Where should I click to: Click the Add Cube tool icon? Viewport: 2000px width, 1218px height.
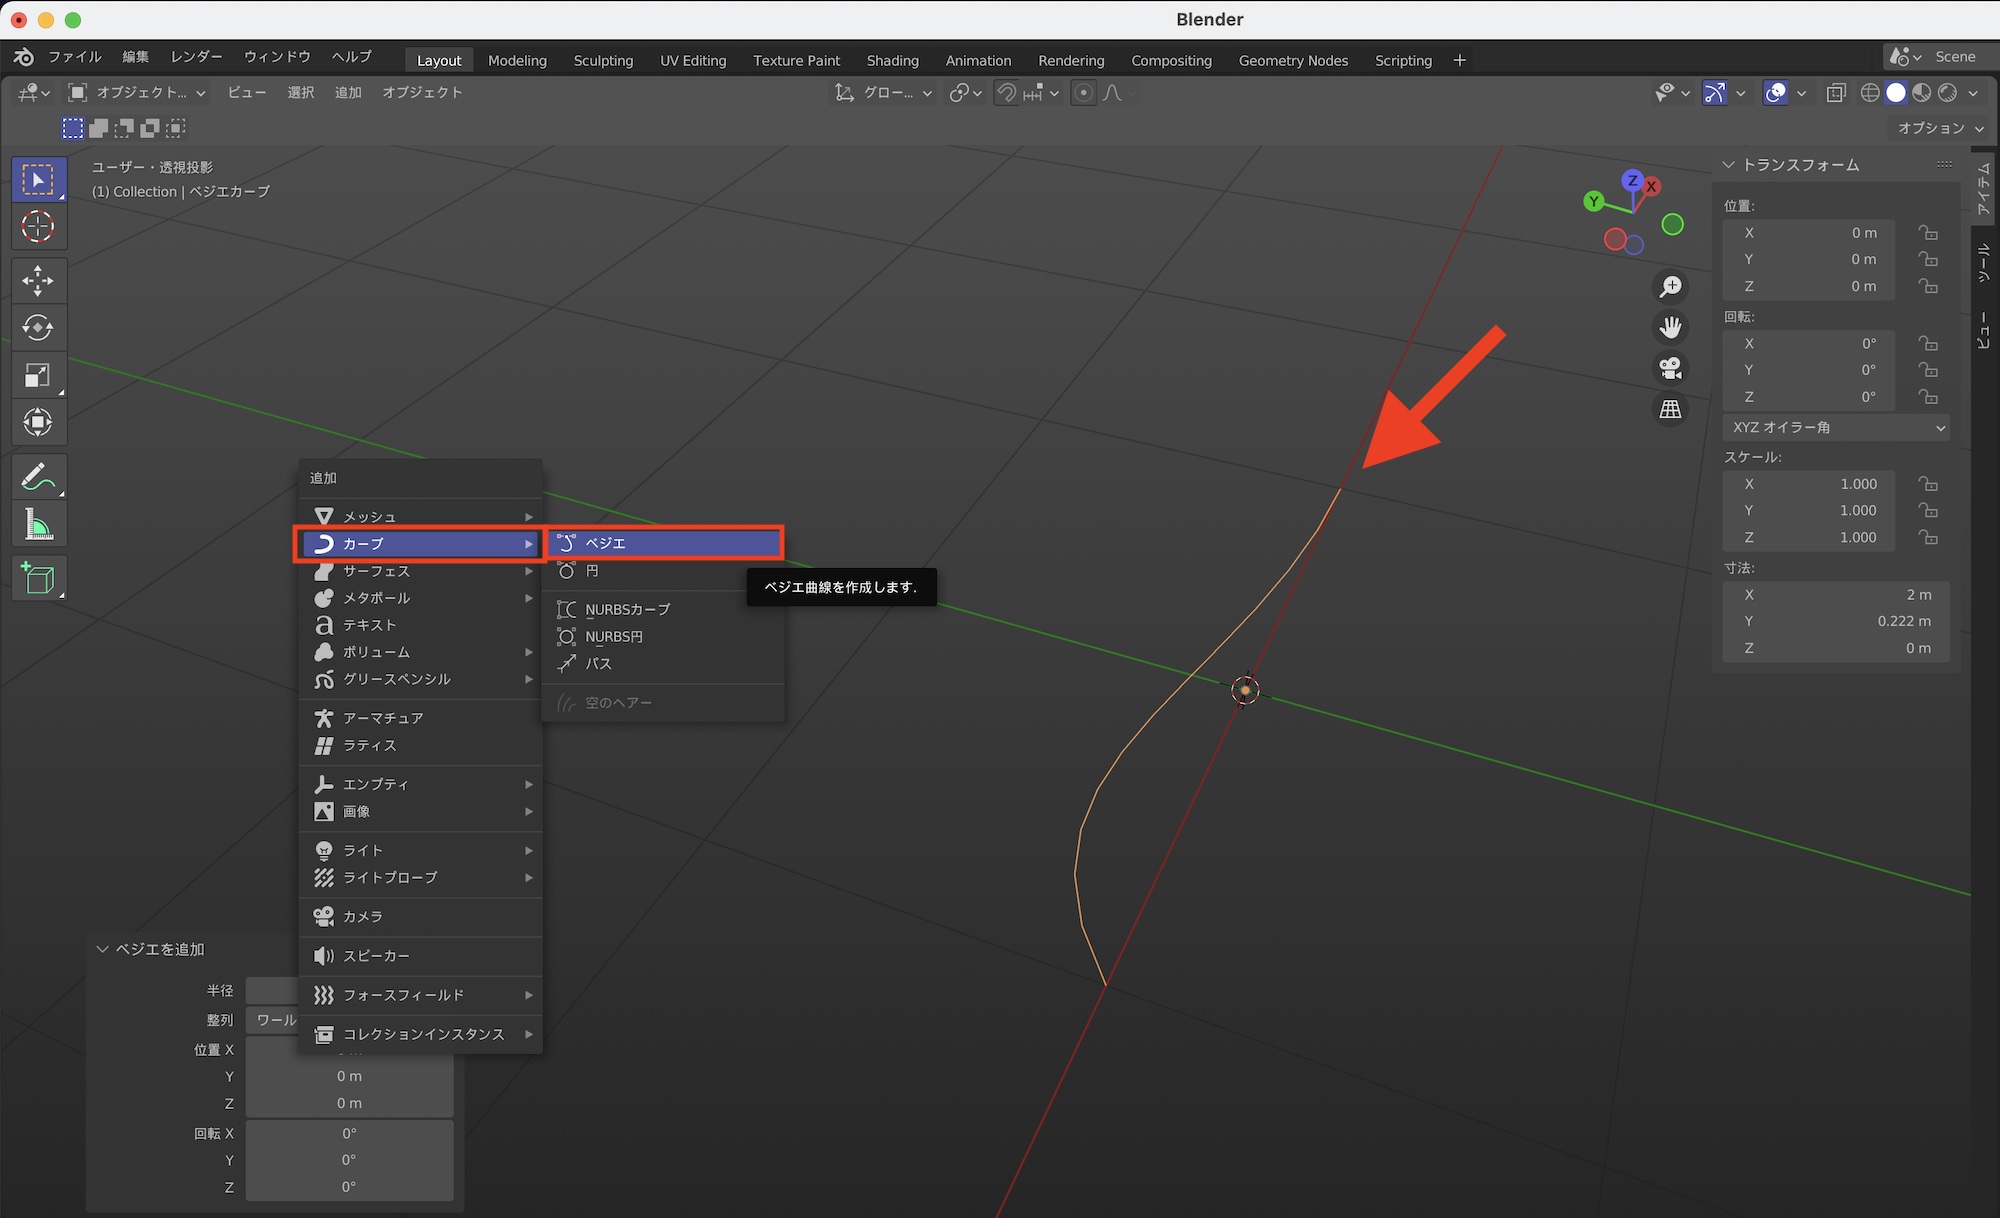coord(38,578)
